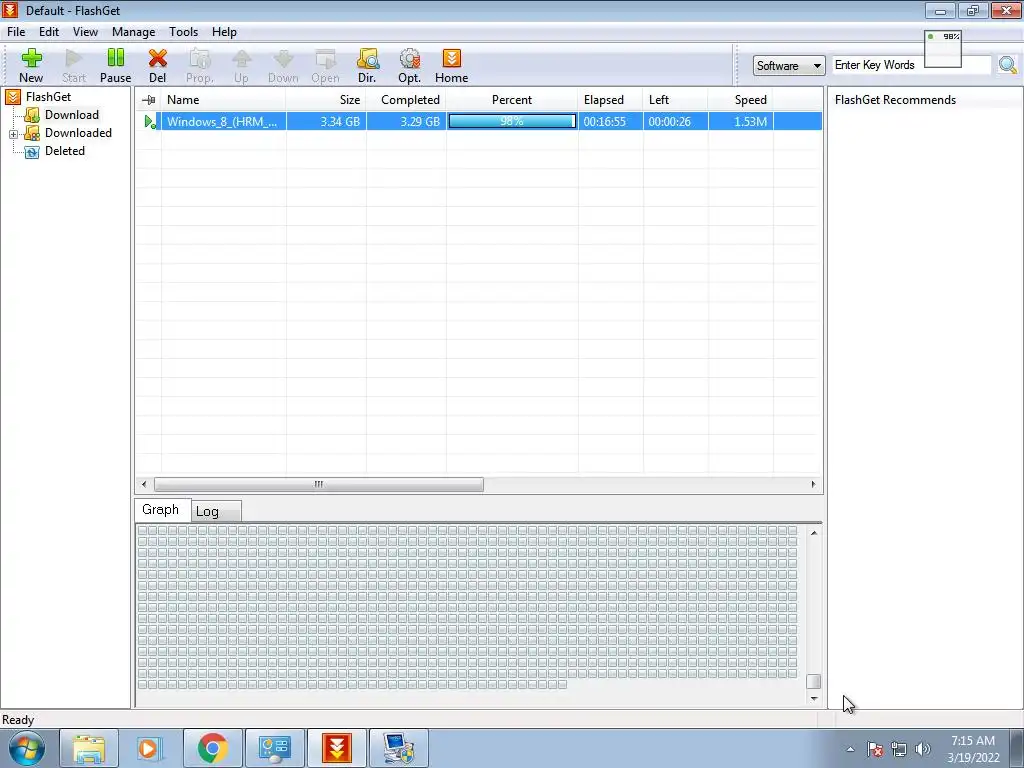Sort by the Speed column header
Image resolution: width=1024 pixels, height=768 pixels.
click(x=741, y=100)
